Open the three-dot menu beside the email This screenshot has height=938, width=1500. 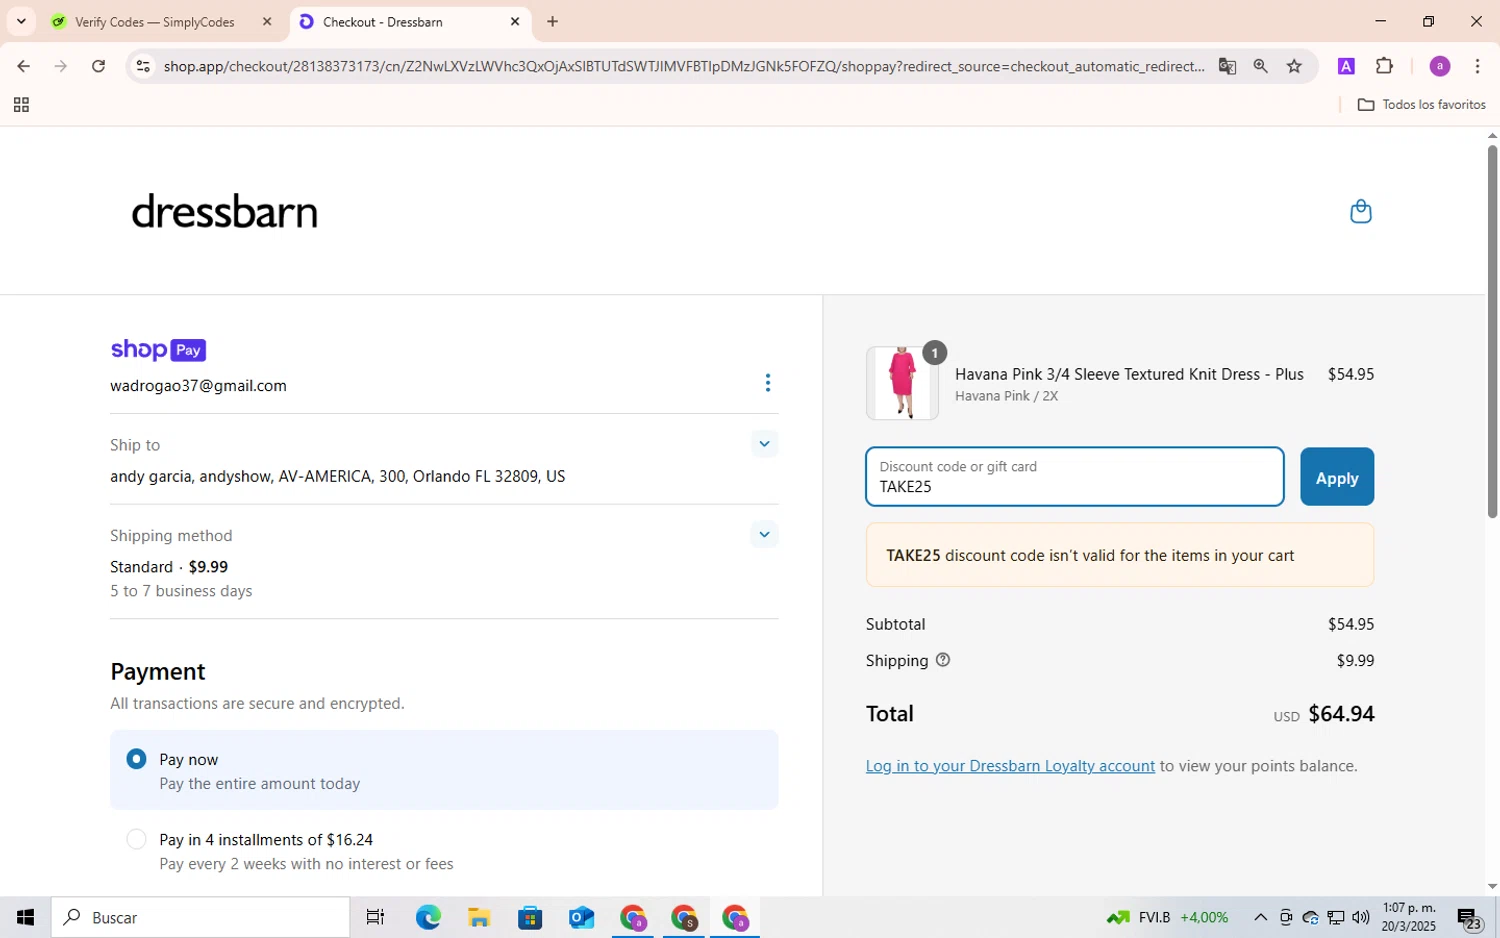pos(767,383)
